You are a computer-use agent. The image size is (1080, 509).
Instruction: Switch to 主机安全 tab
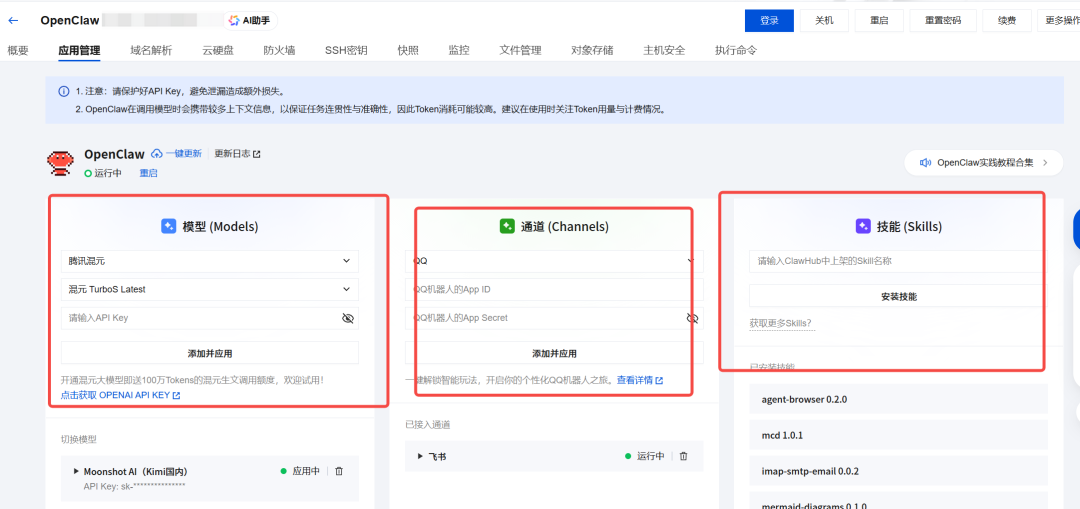pos(664,50)
